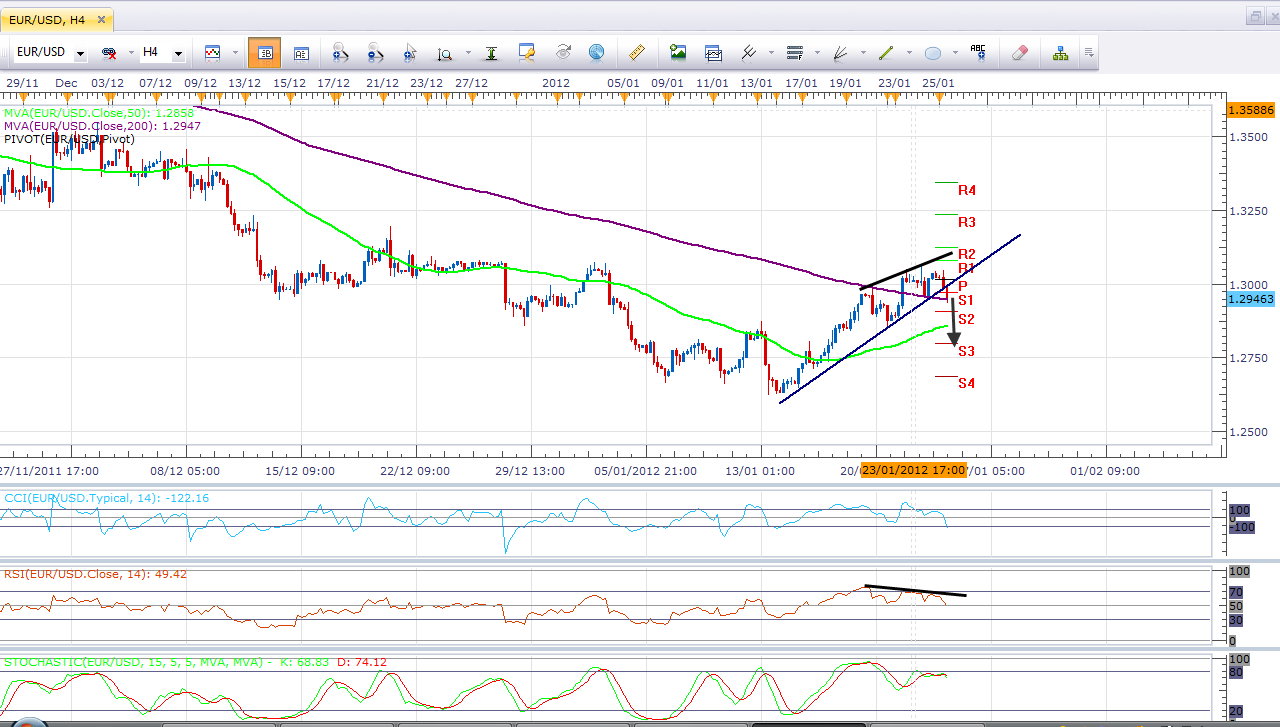1280x727 pixels.
Task: Click the chart template window icon
Action: tap(713, 53)
